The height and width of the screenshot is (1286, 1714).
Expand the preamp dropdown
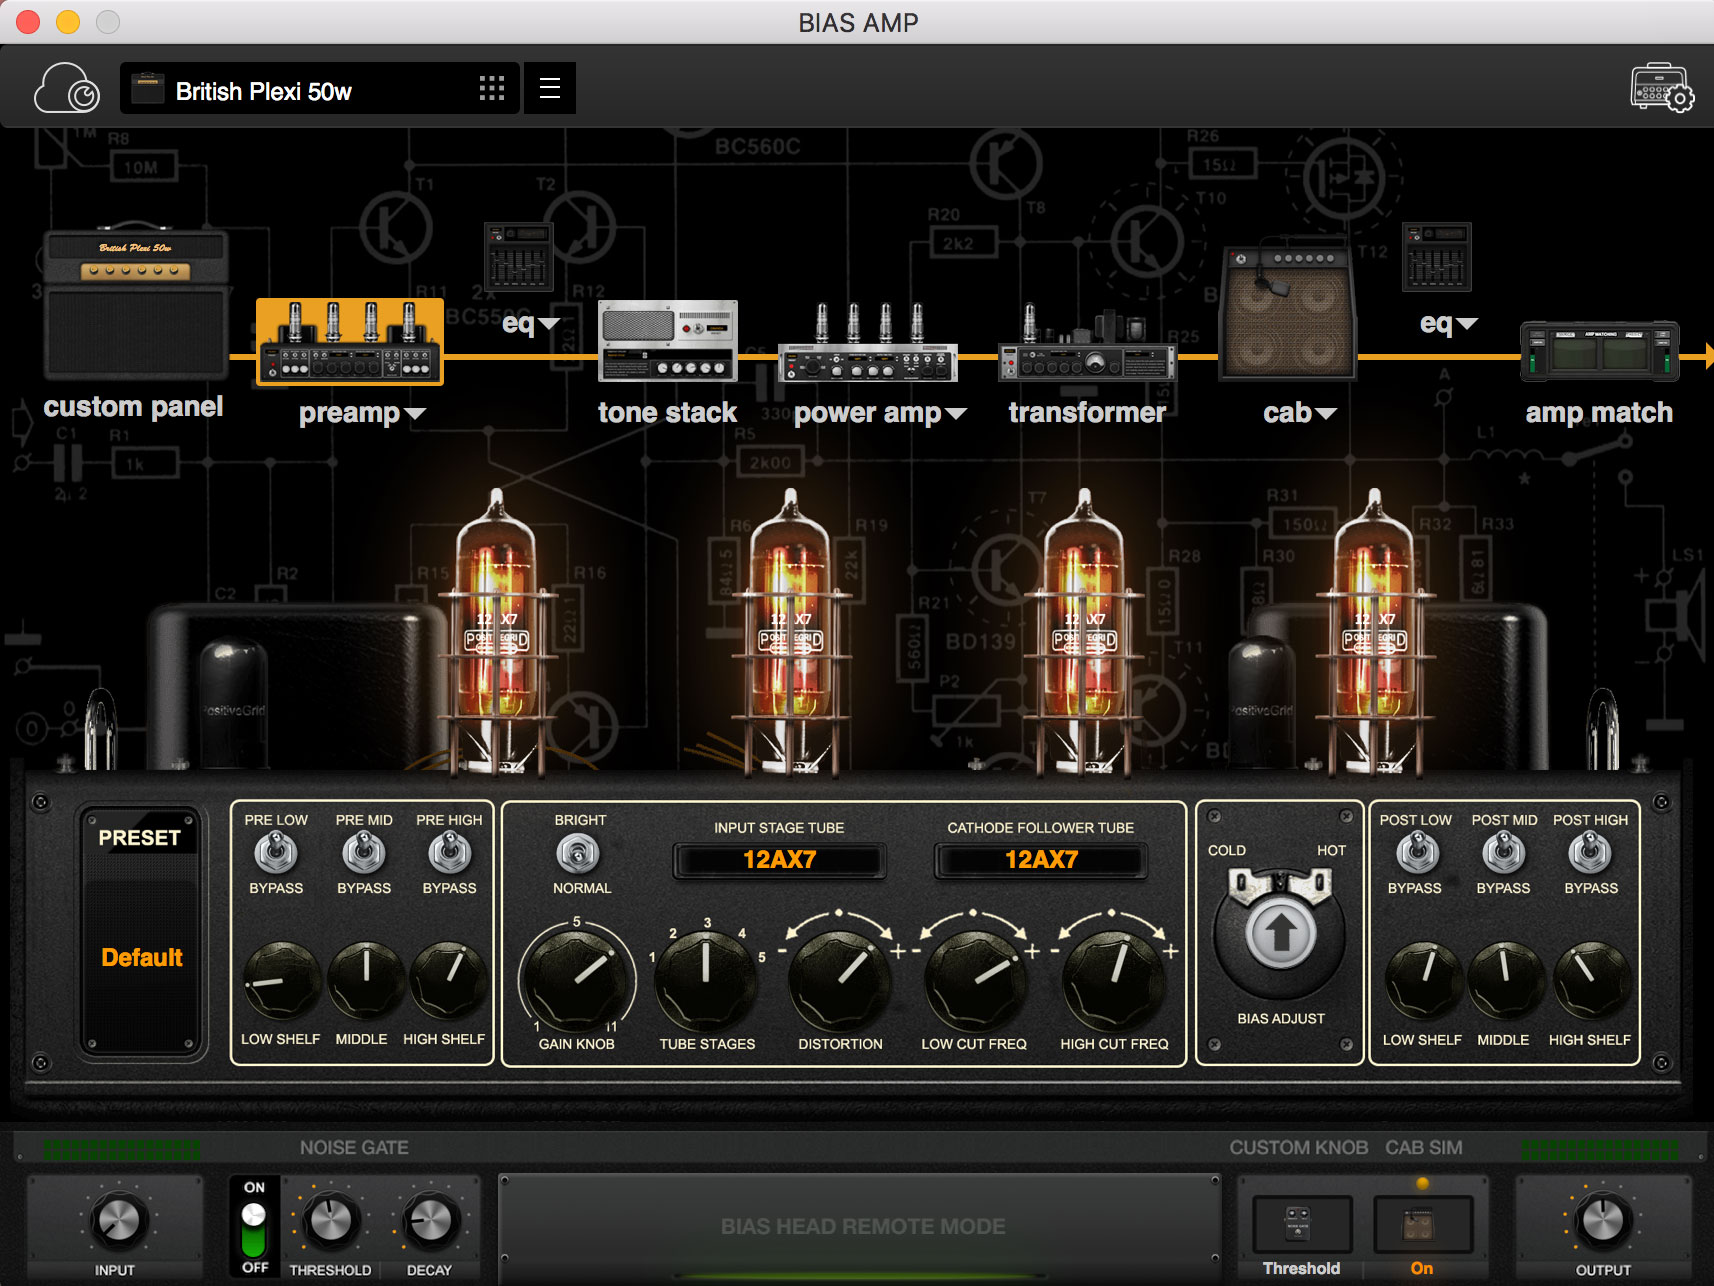pos(362,413)
